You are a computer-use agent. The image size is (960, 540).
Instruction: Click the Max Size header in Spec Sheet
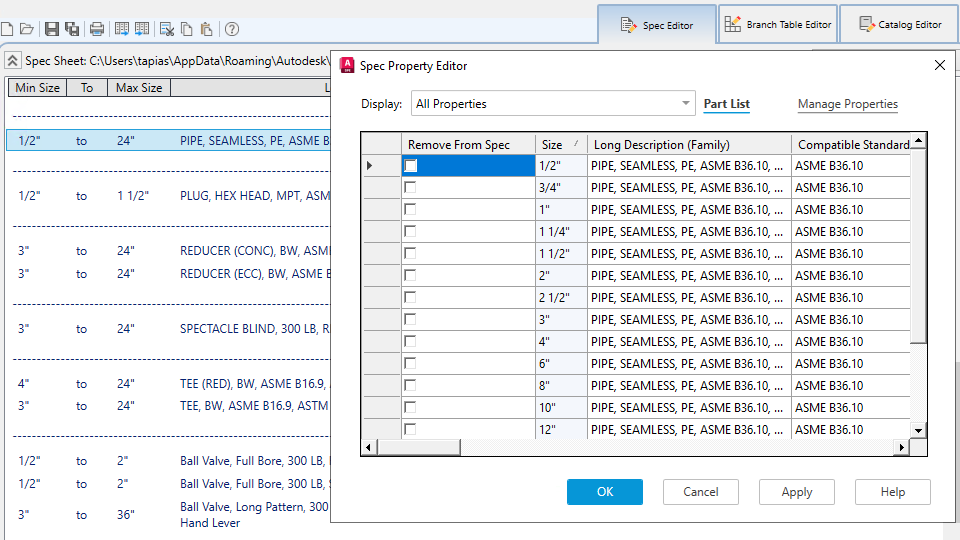139,88
